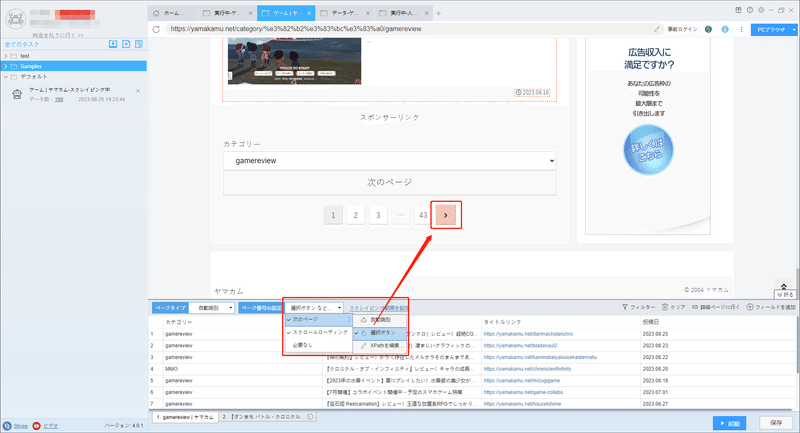Select 必要なし in pagination menu
Screen dimensions: 800x433
319,345
